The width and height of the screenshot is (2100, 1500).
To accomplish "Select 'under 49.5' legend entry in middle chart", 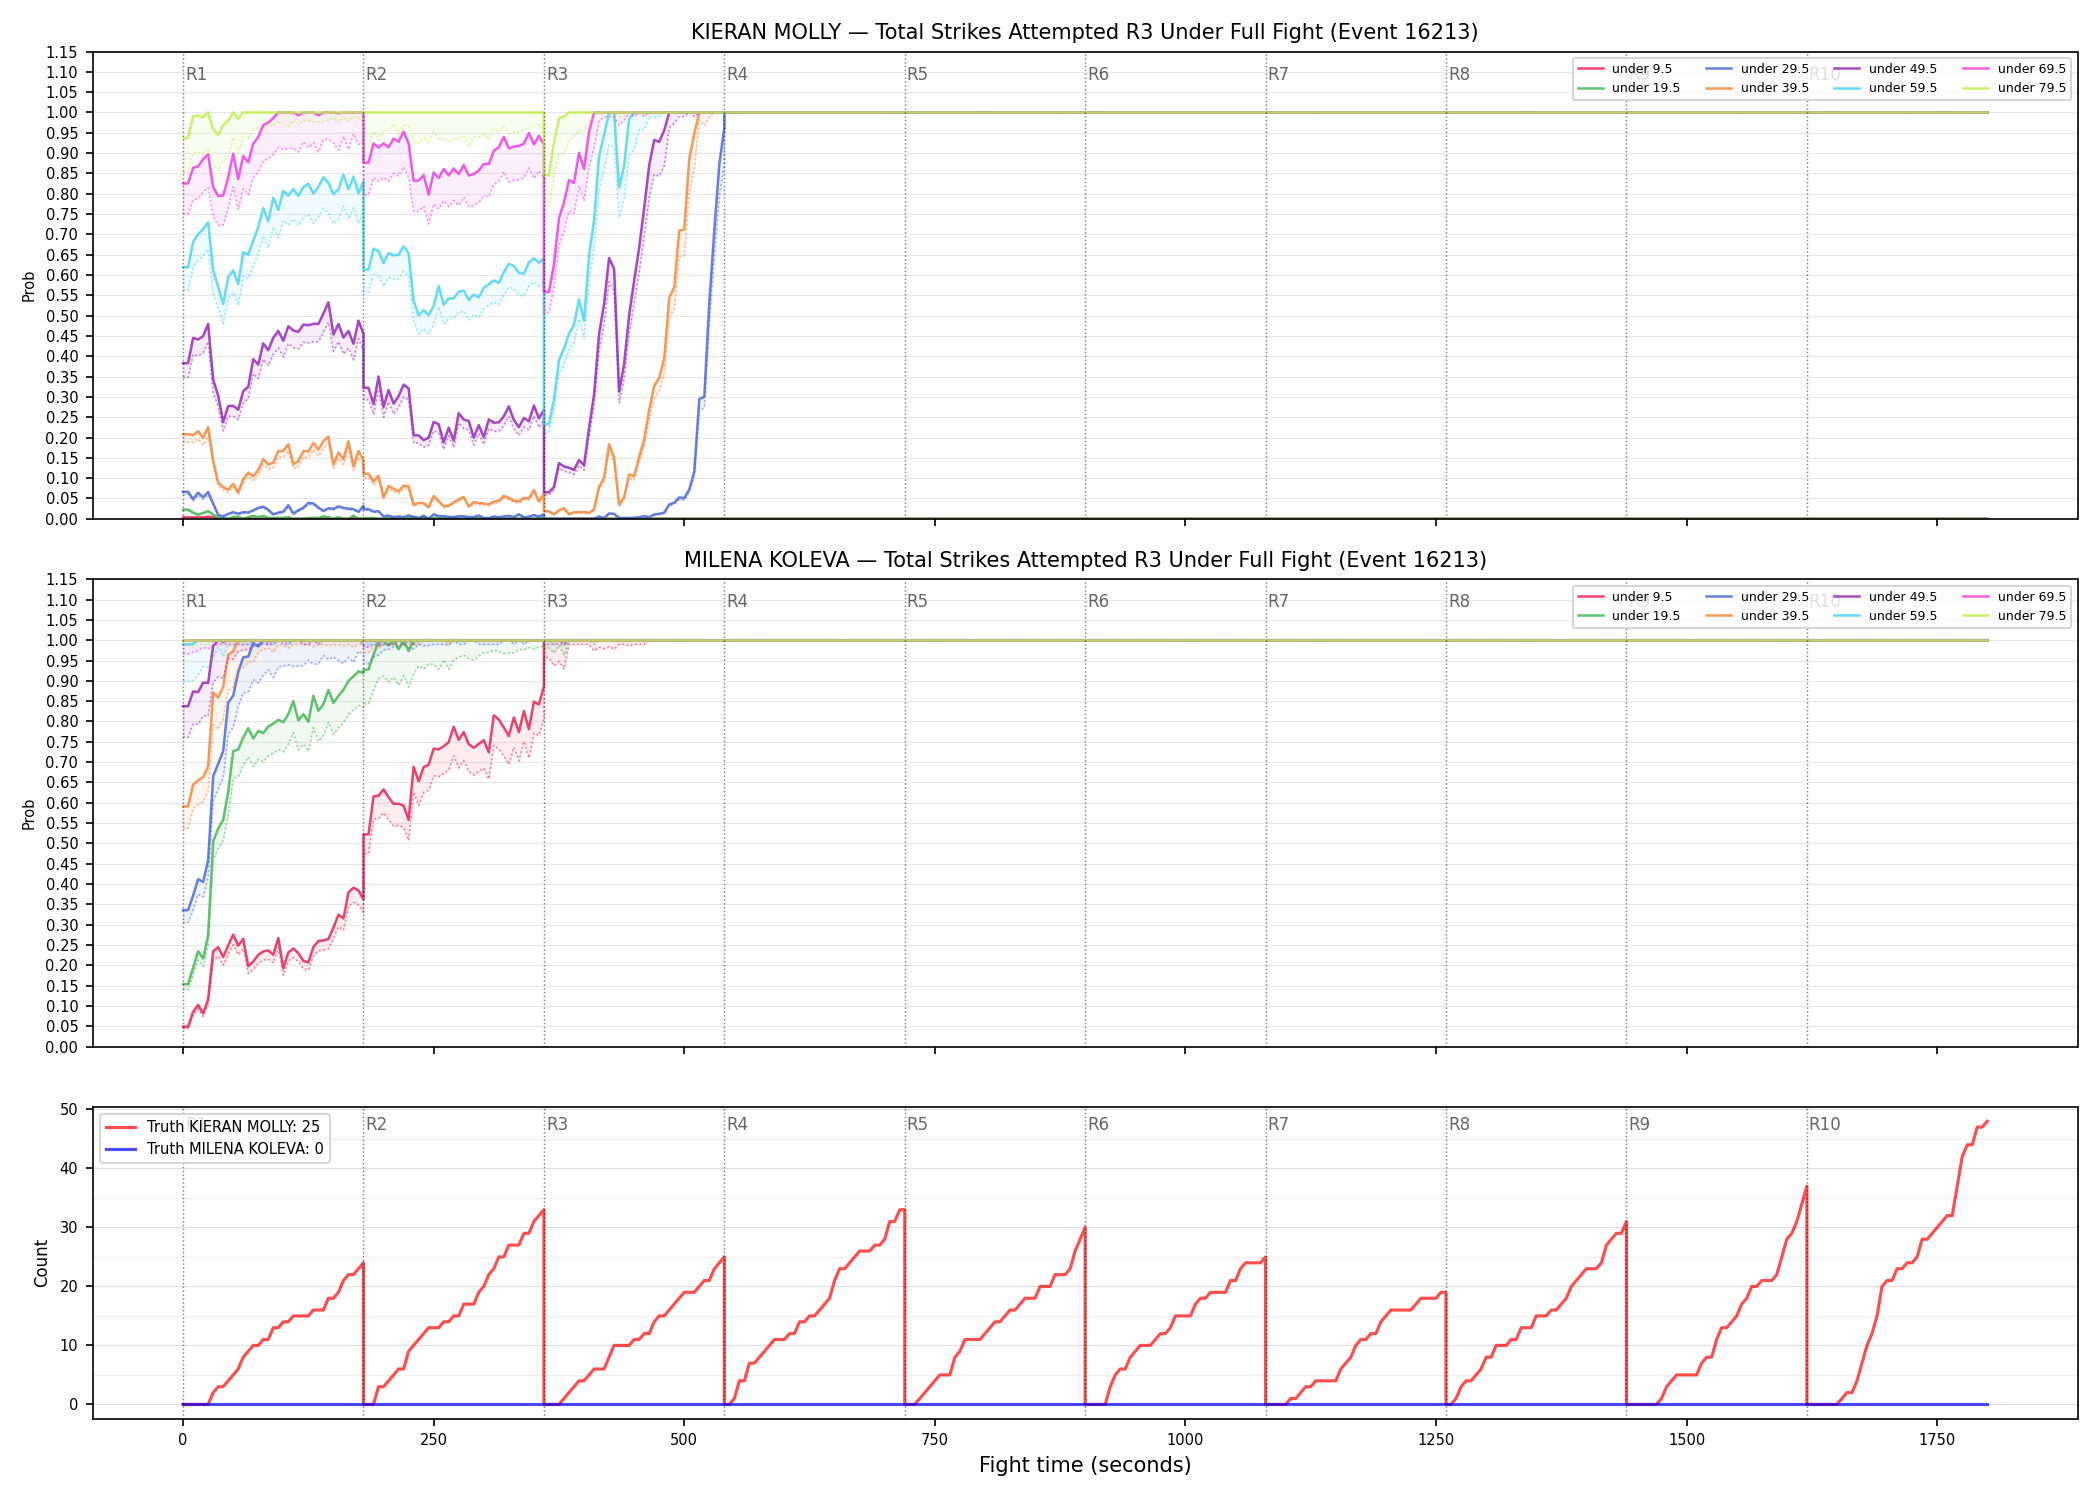I will (x=1885, y=597).
